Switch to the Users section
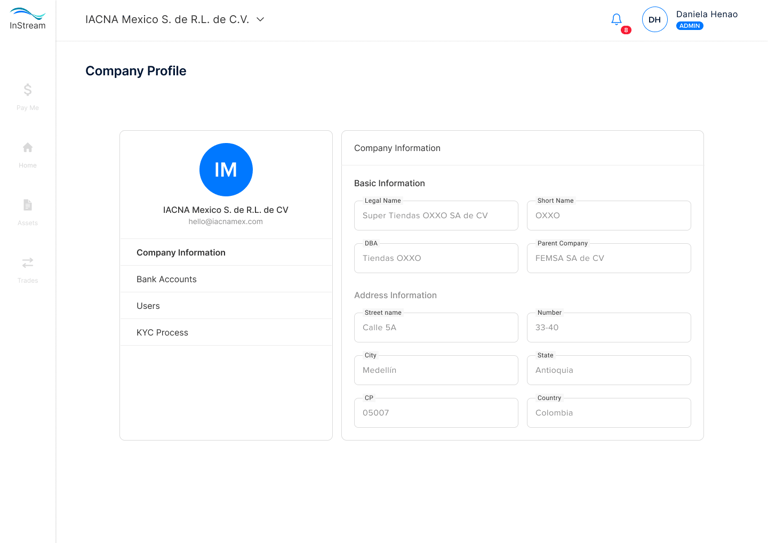The height and width of the screenshot is (543, 768). coord(148,306)
